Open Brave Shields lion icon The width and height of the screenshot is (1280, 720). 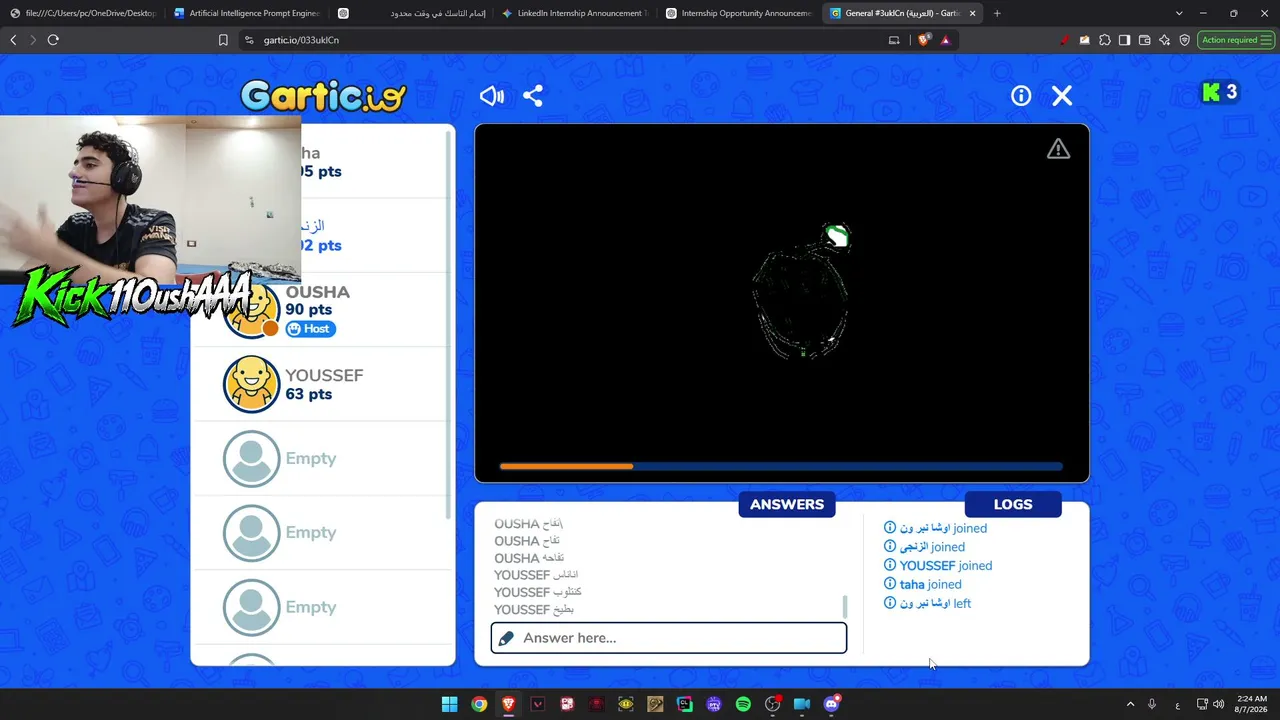(x=924, y=40)
